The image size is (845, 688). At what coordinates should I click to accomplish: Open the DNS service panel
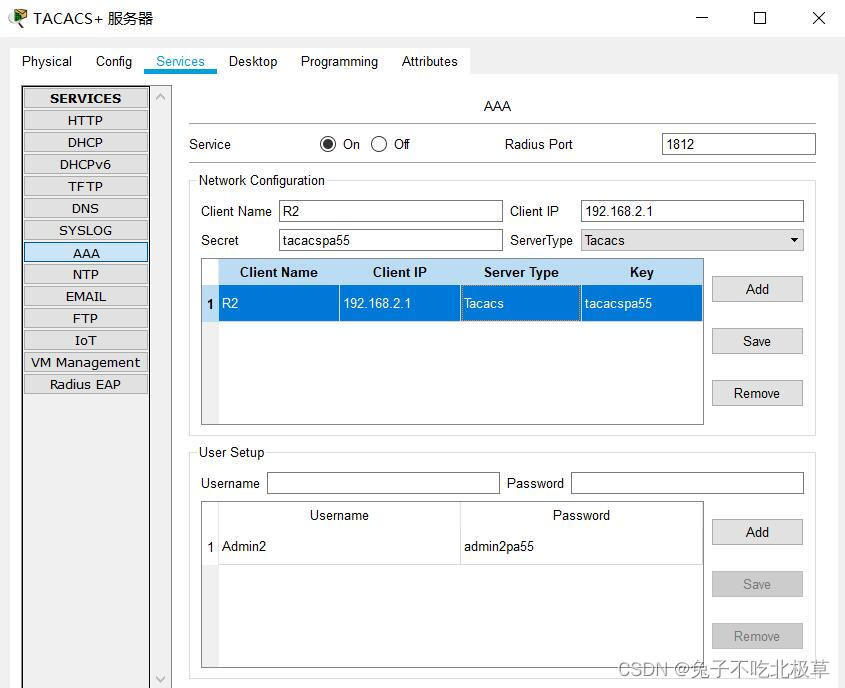coord(85,208)
